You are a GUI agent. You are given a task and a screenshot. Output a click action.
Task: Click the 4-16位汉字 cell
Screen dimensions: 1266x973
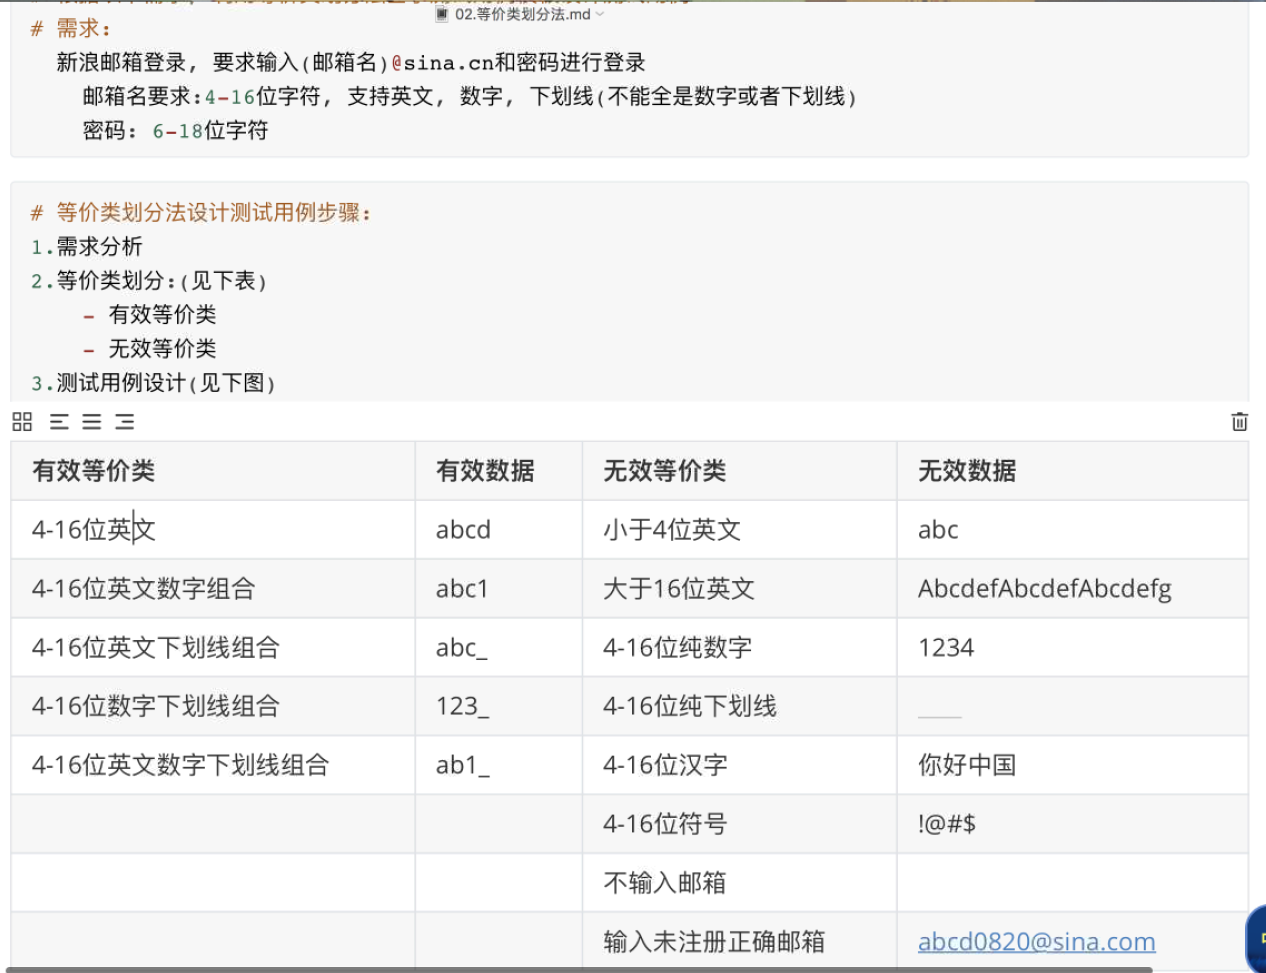[740, 766]
